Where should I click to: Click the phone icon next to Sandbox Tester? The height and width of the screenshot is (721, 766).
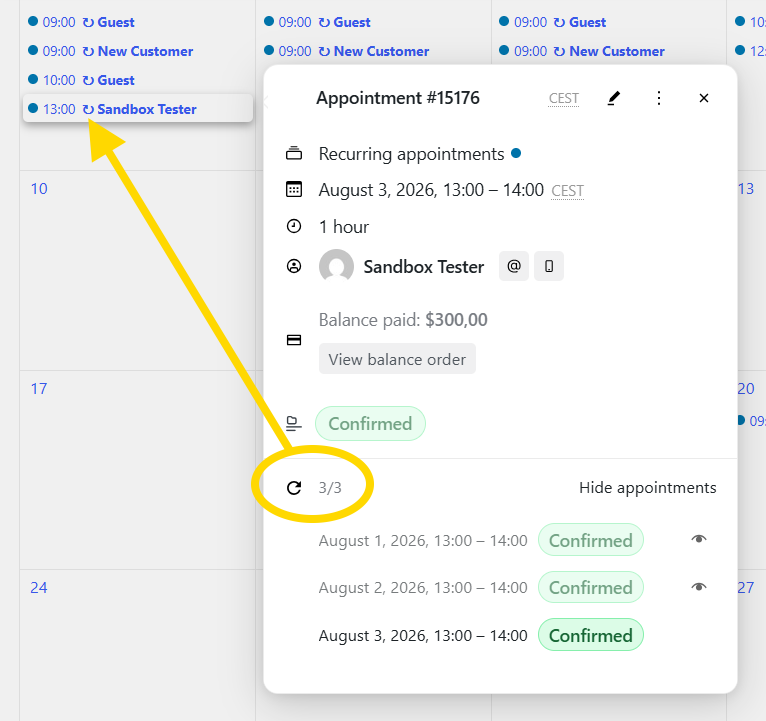[x=549, y=266]
